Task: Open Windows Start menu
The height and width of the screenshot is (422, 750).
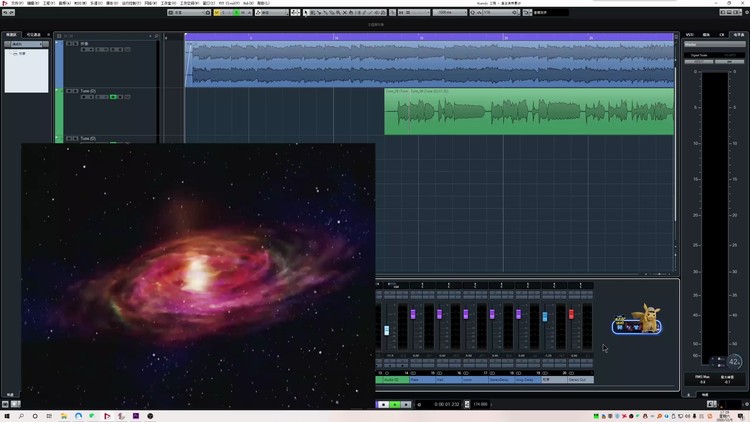Action: [x=7, y=415]
